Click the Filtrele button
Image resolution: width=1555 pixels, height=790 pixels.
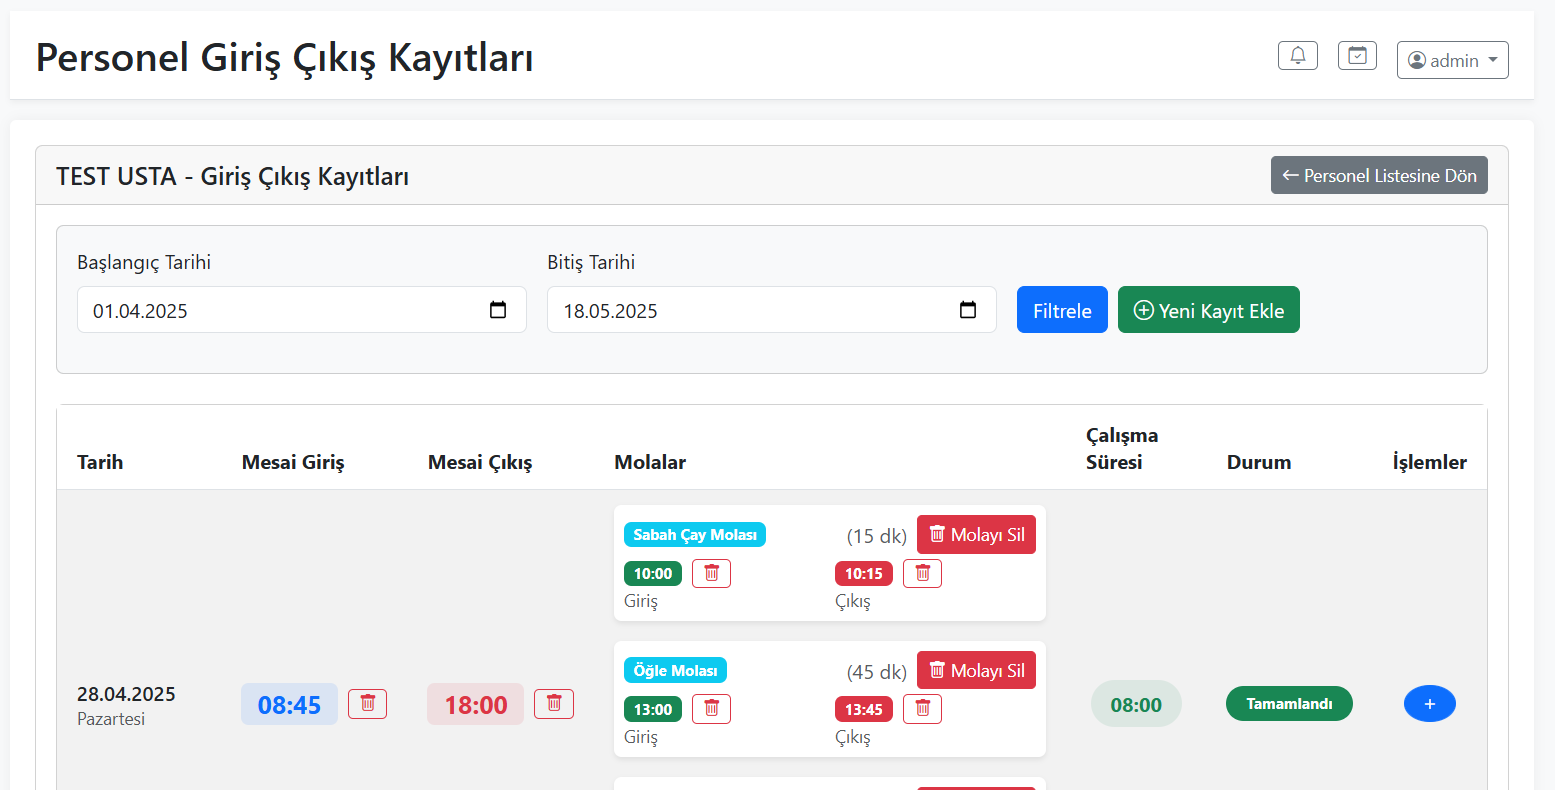click(1061, 310)
